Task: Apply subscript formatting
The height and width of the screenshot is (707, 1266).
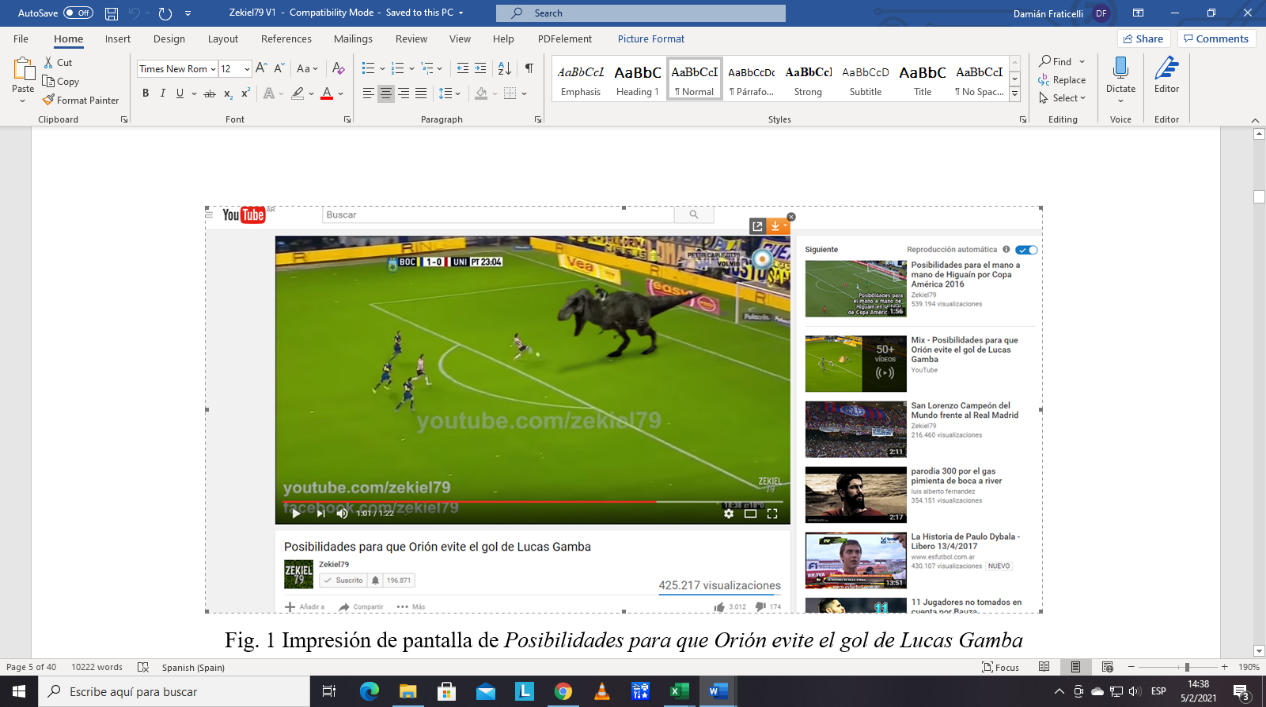Action: coord(229,93)
